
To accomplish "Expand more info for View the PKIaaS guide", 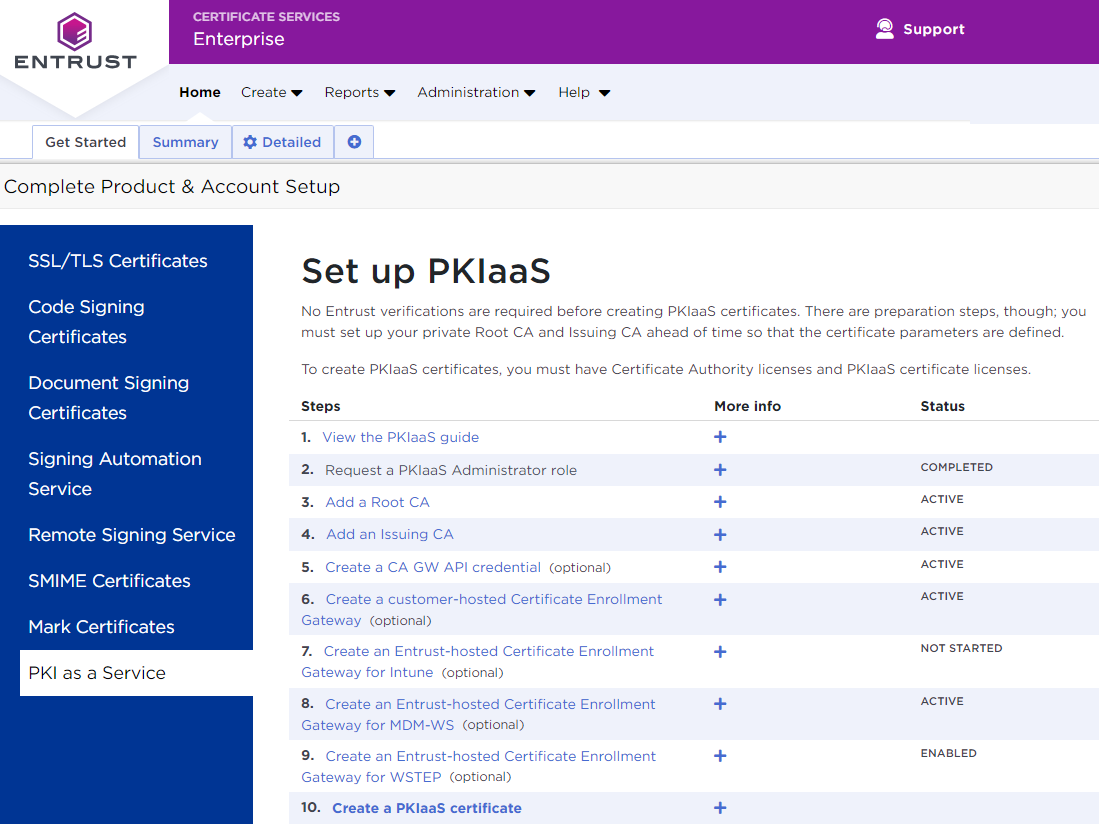I will tap(720, 437).
